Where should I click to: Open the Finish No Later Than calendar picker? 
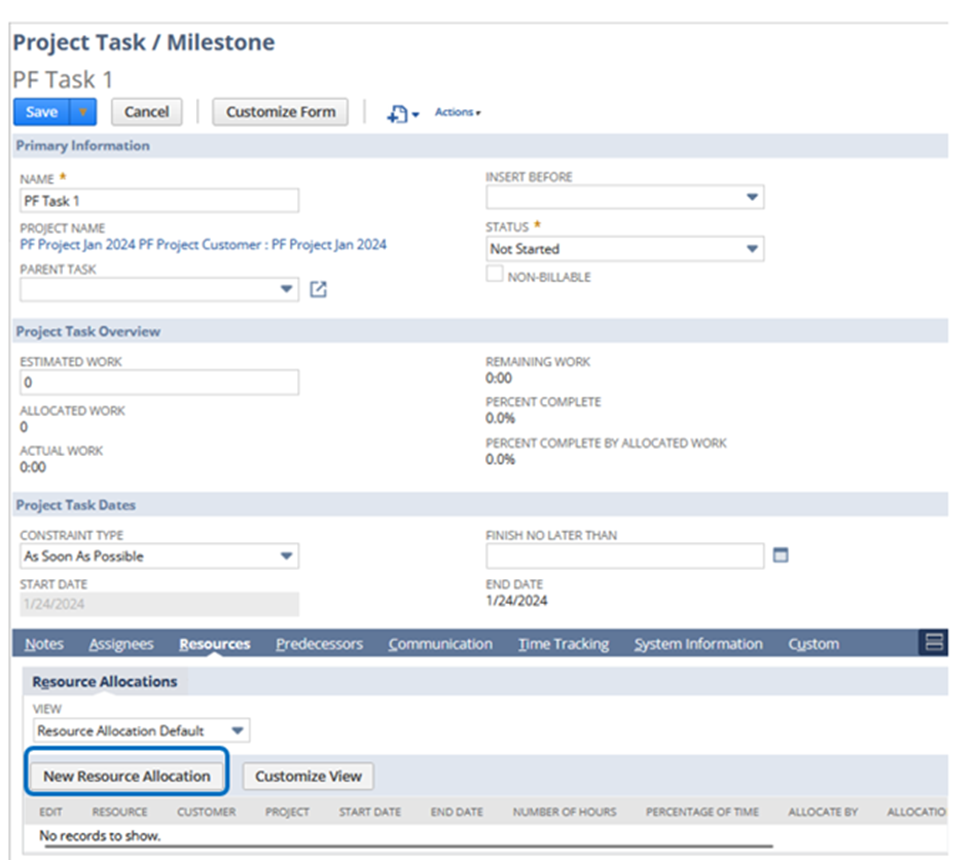coord(780,555)
